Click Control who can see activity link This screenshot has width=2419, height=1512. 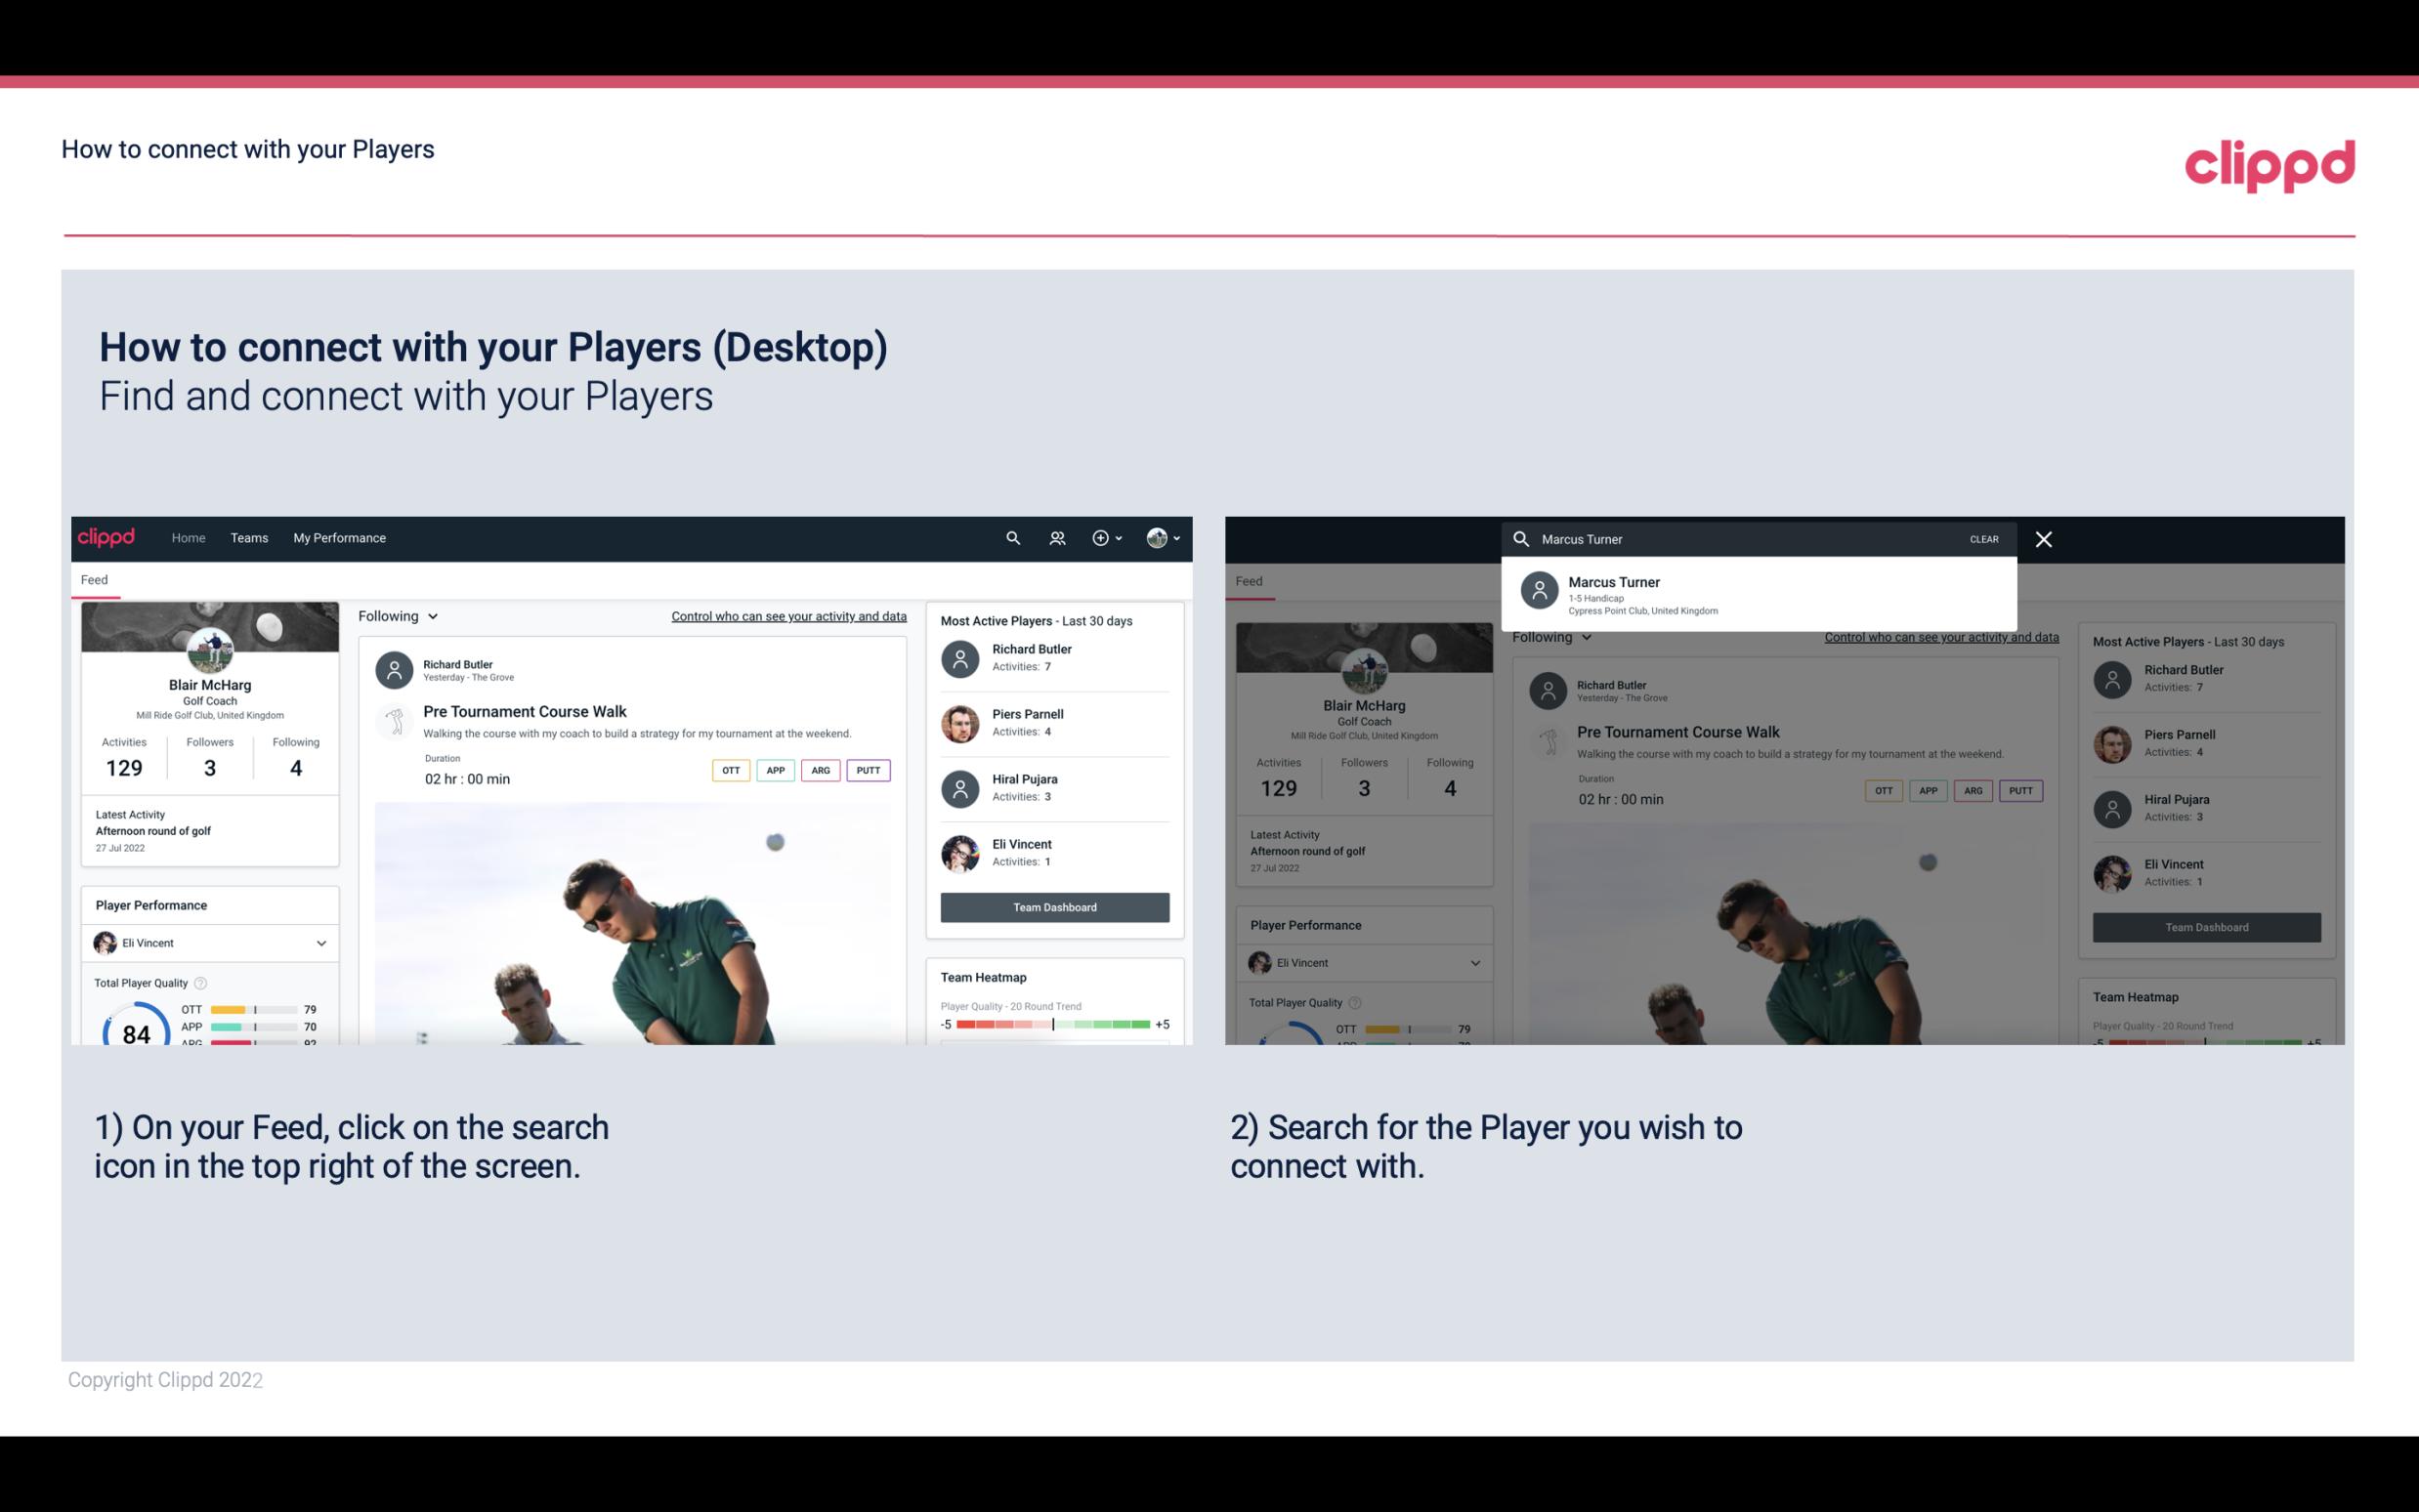787,615
